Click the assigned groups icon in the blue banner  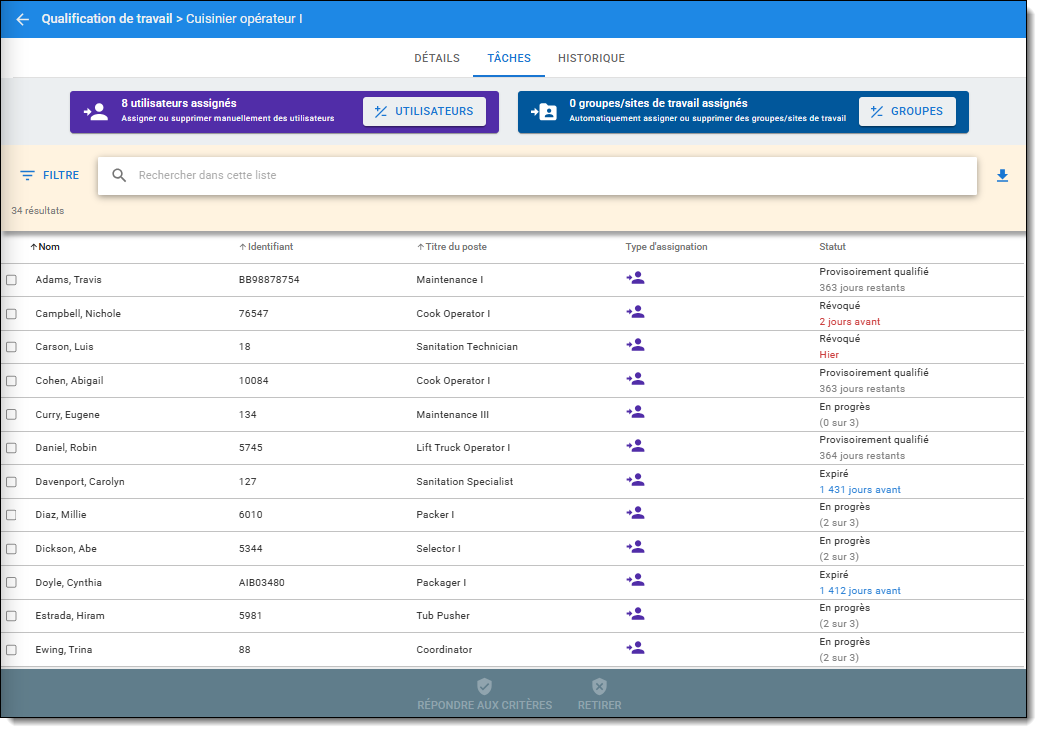[543, 112]
